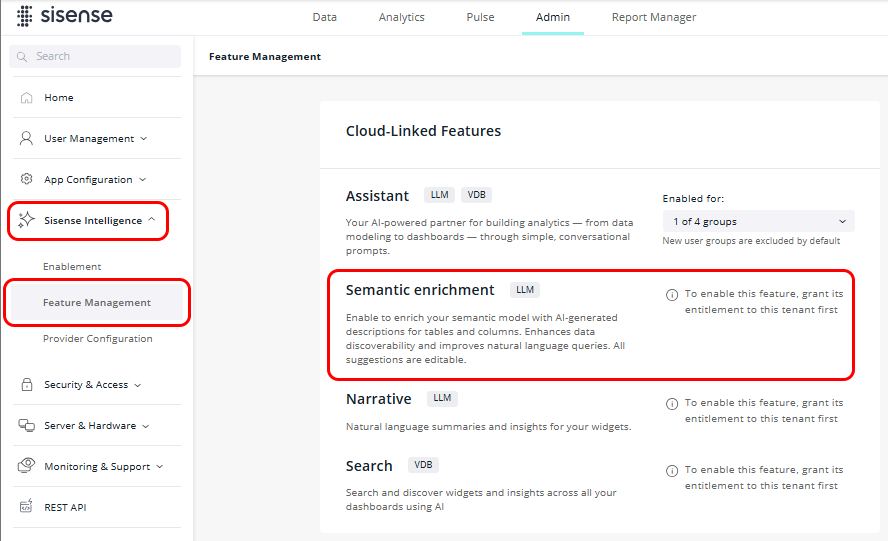Click the info icon beside Search feature notice
The image size is (888, 541).
click(672, 471)
